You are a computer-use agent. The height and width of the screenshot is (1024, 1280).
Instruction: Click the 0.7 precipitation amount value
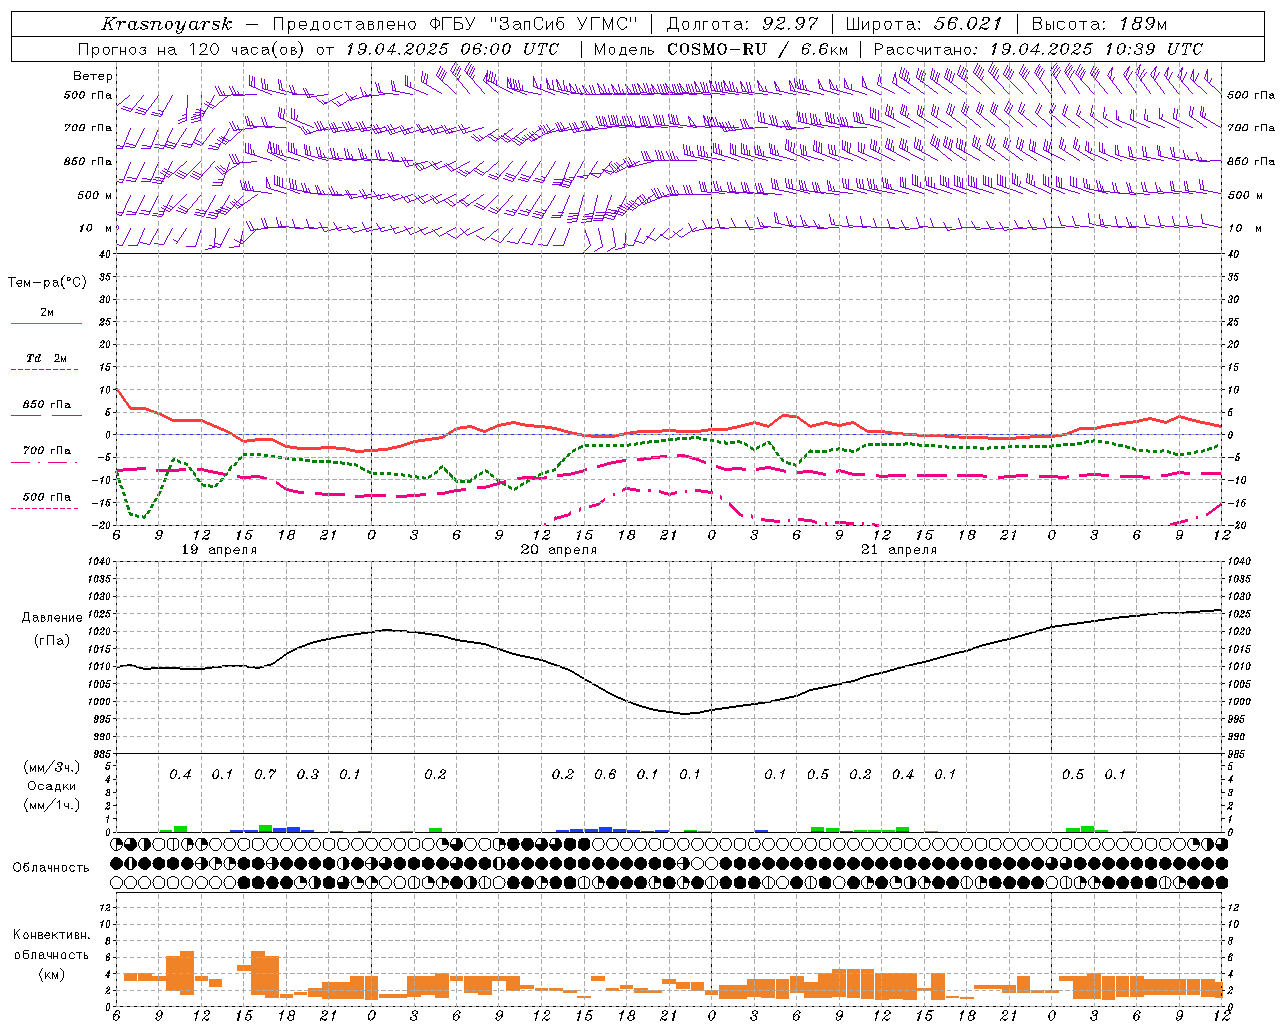(x=265, y=774)
